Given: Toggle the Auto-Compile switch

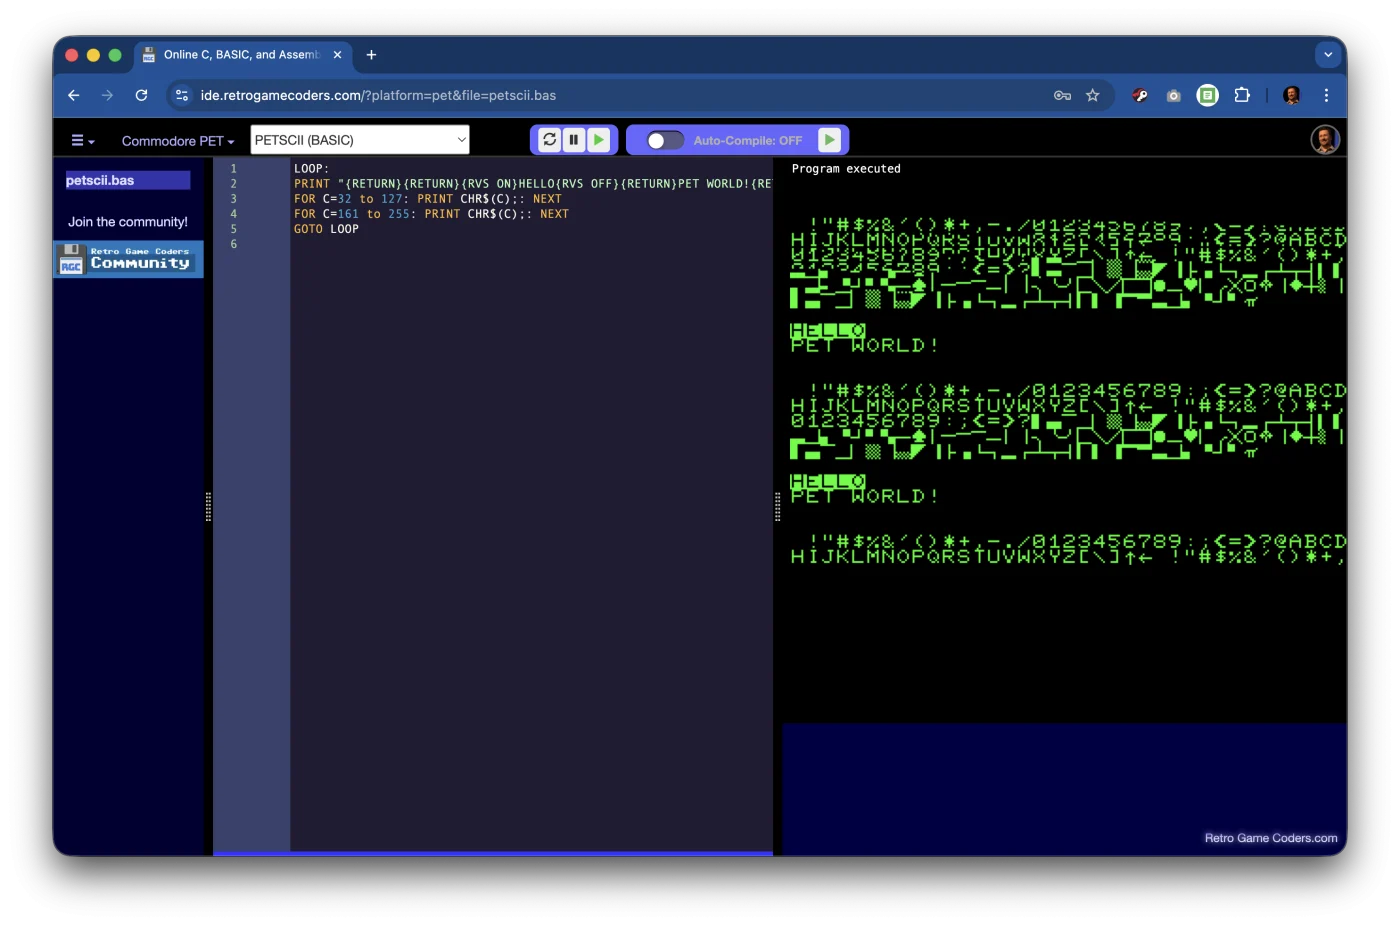Looking at the screenshot, I should (x=665, y=140).
